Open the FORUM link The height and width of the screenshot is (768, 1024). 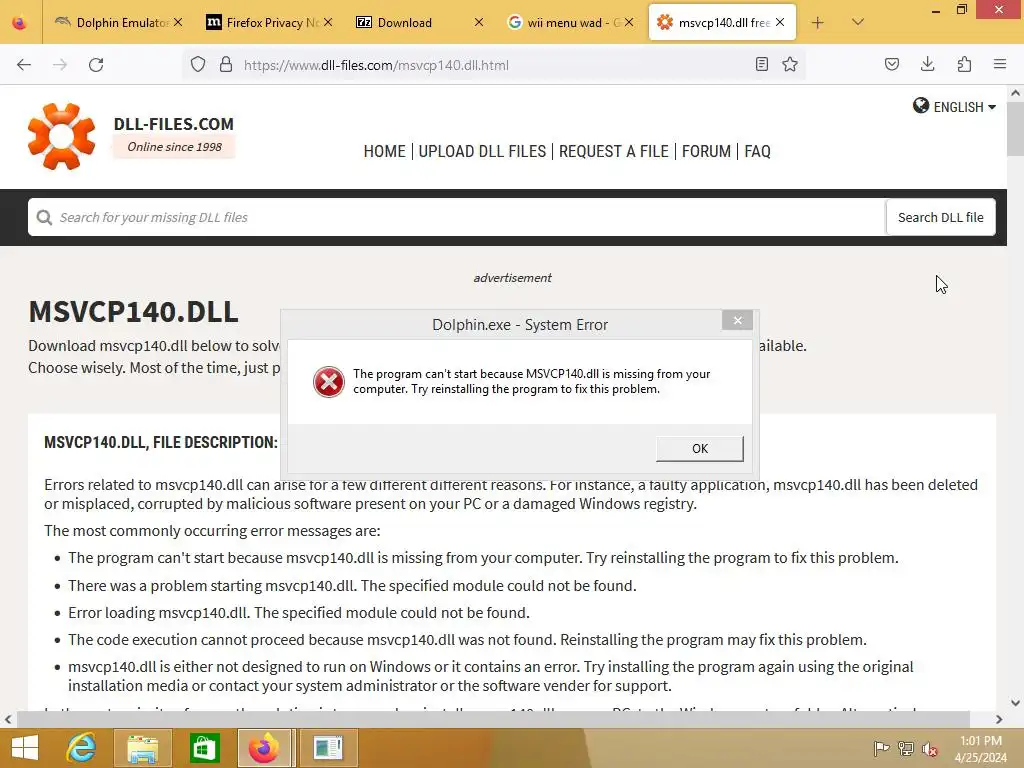(707, 152)
